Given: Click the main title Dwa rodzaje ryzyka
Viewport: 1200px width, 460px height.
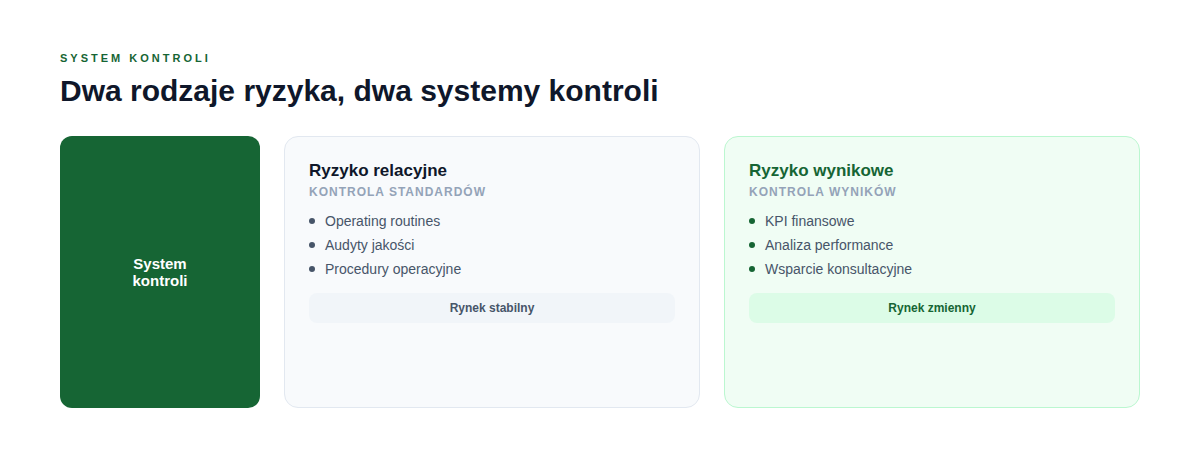Looking at the screenshot, I should pos(359,91).
